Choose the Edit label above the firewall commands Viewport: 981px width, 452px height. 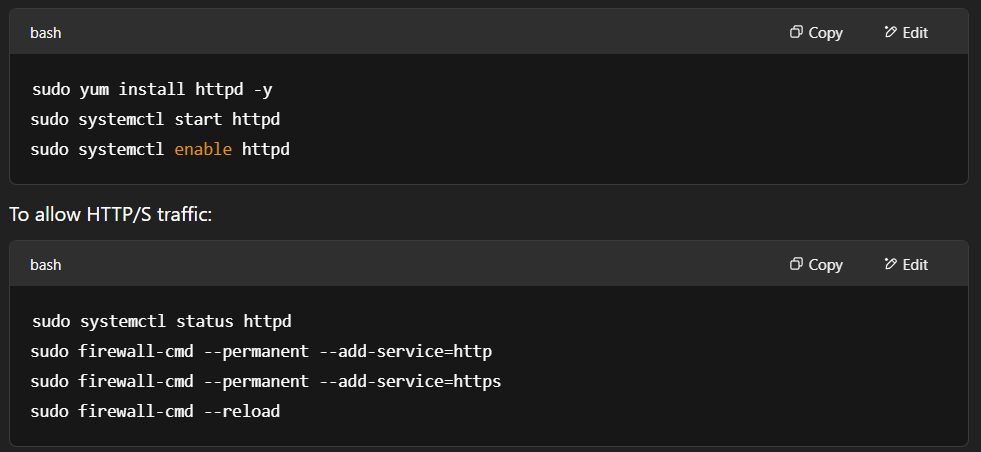(x=915, y=265)
